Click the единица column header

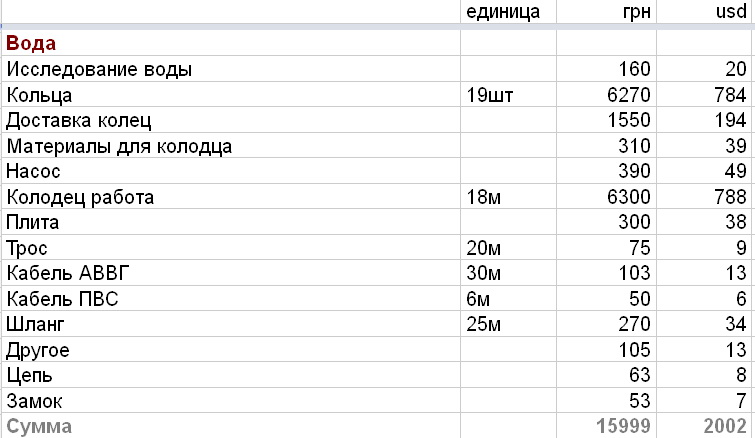point(508,12)
